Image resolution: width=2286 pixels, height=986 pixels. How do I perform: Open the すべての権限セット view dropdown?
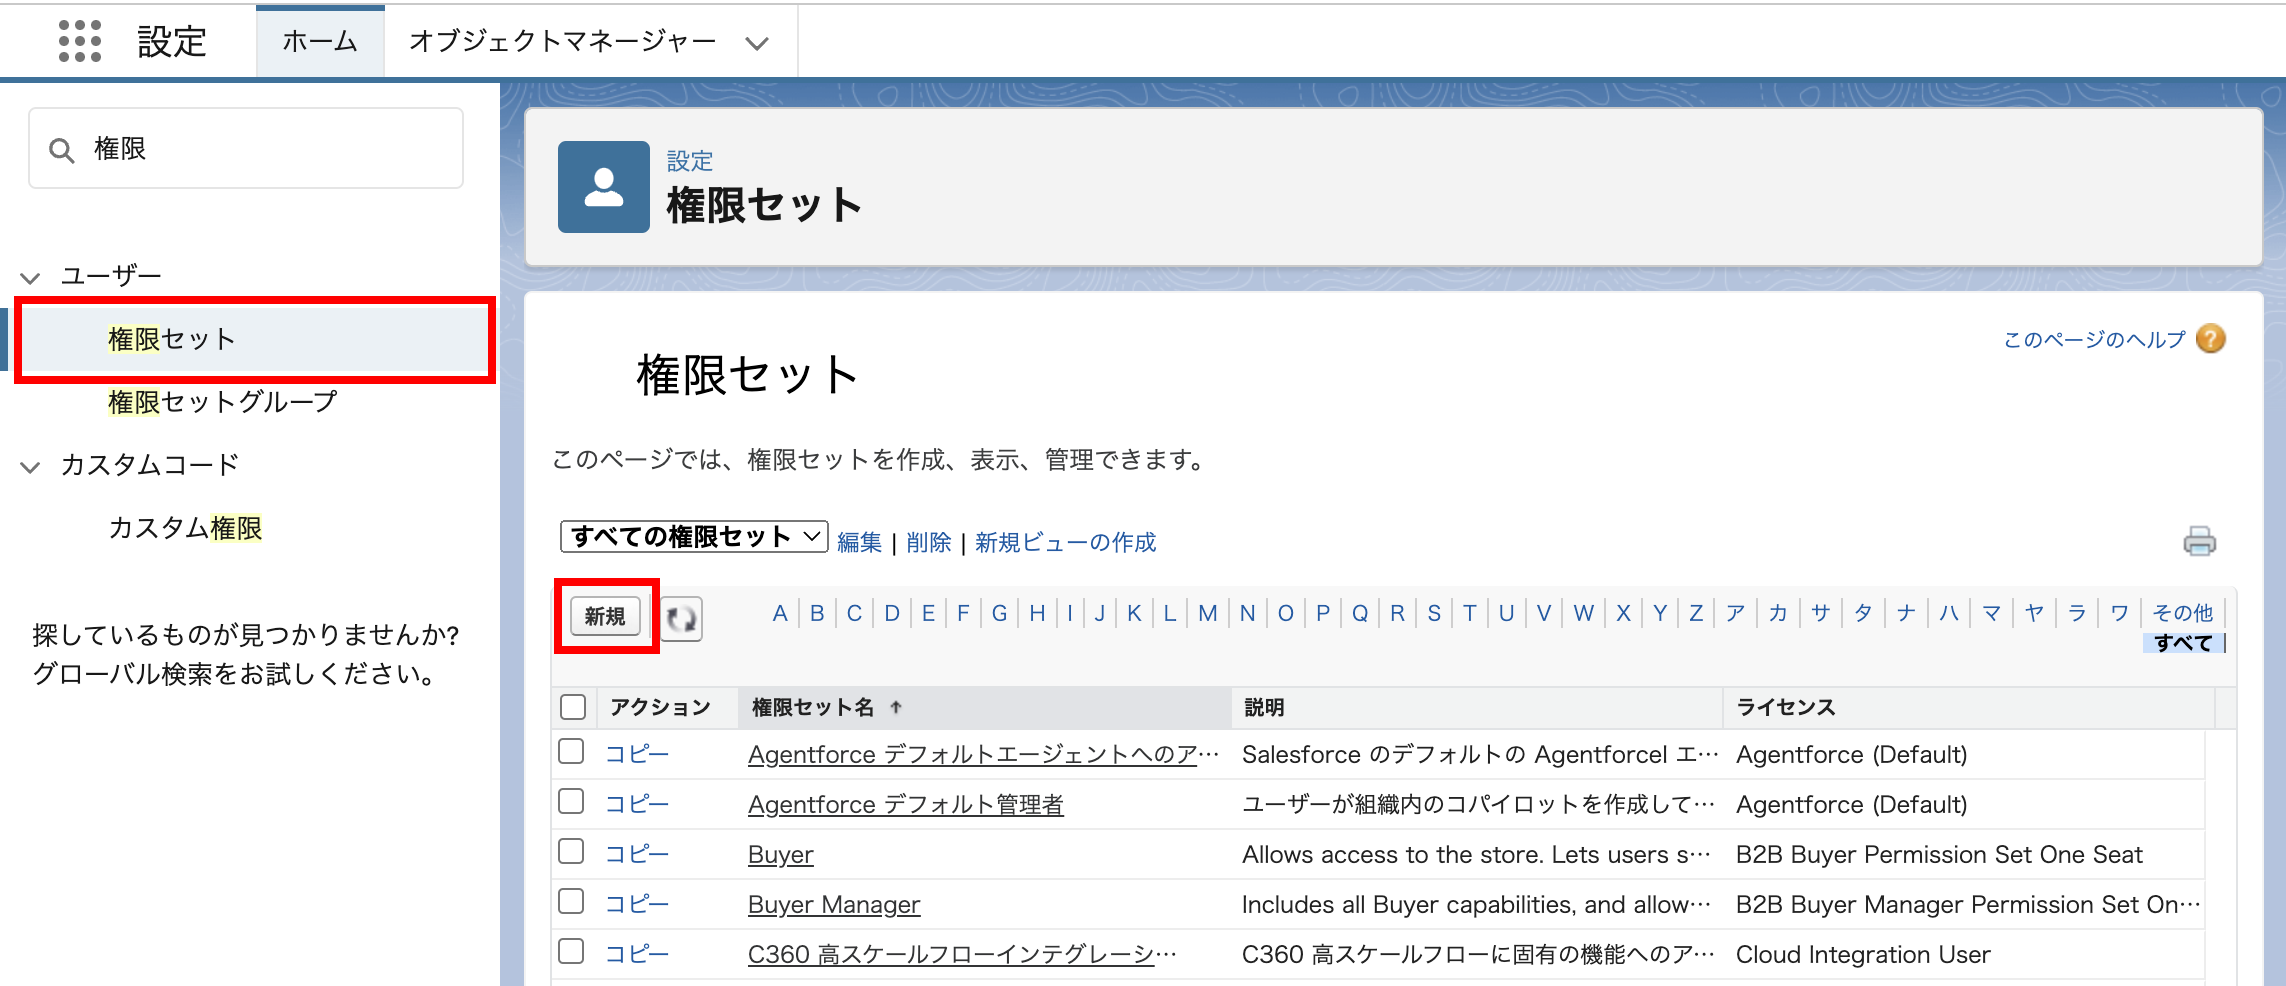[693, 537]
